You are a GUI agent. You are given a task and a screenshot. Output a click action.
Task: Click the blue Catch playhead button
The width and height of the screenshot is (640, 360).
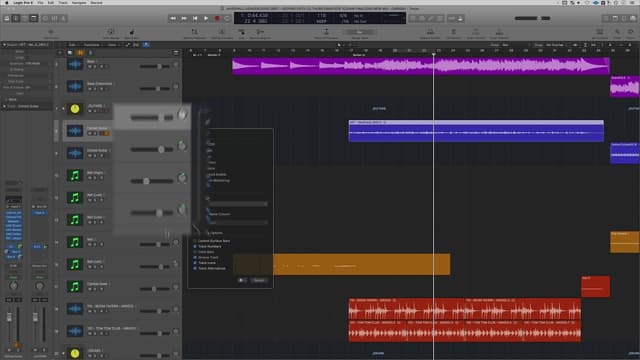pyautogui.click(x=146, y=45)
